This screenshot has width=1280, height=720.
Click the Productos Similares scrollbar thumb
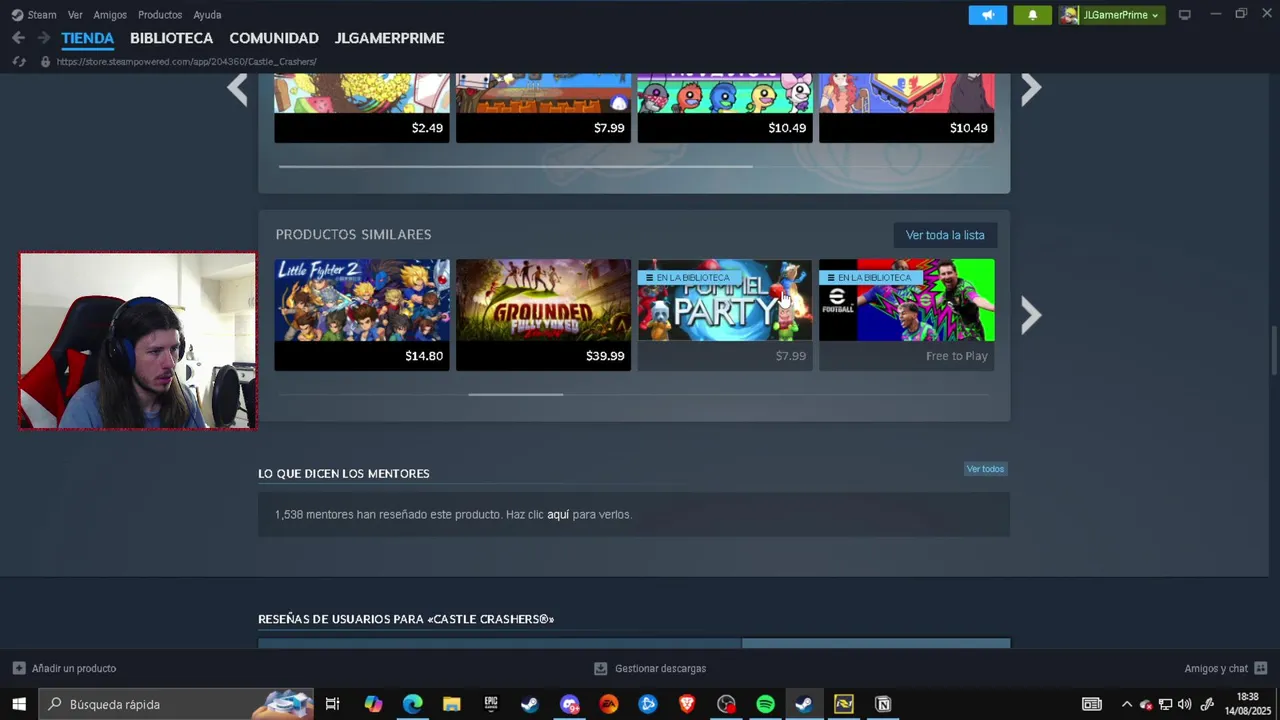[516, 394]
